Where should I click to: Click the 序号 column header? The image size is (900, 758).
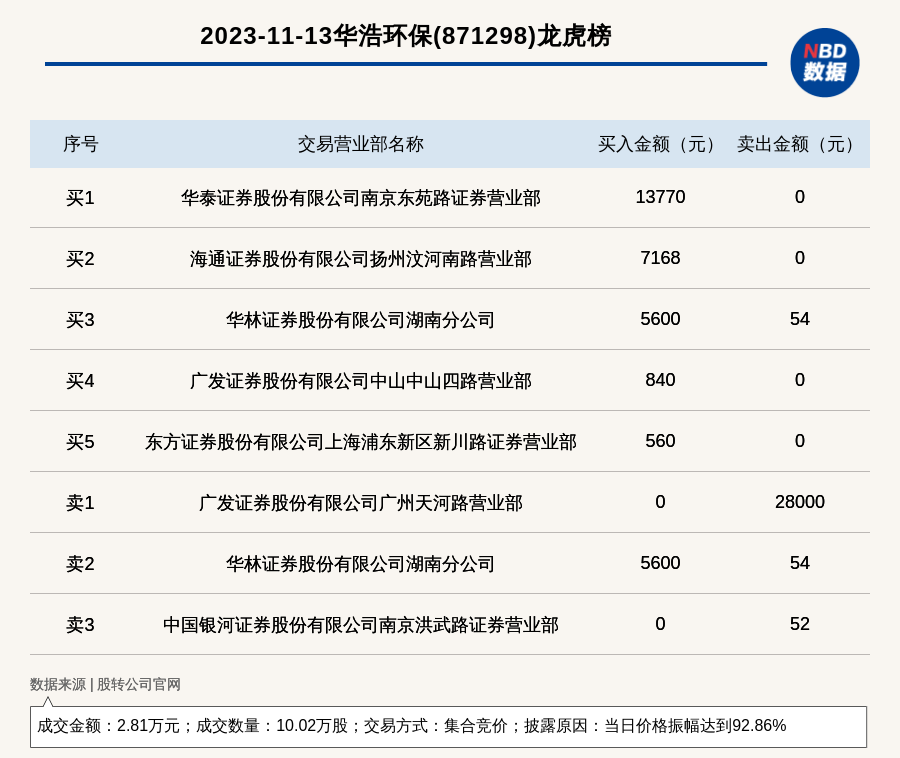click(x=80, y=144)
